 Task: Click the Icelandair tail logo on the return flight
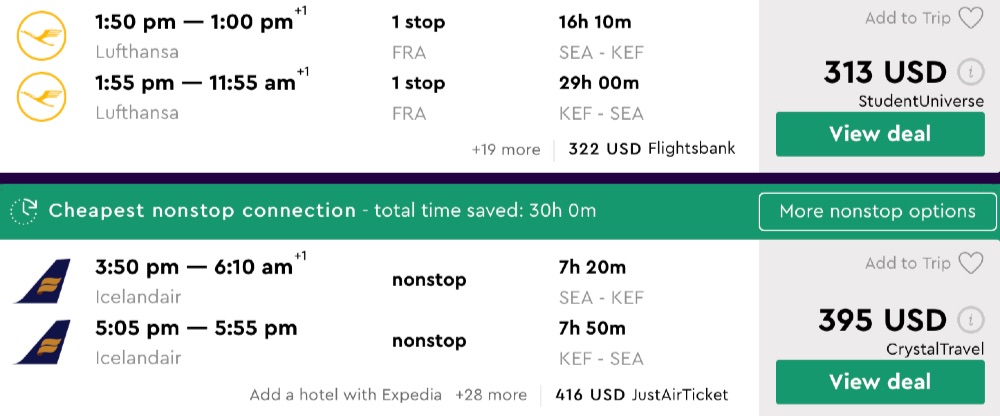42,342
